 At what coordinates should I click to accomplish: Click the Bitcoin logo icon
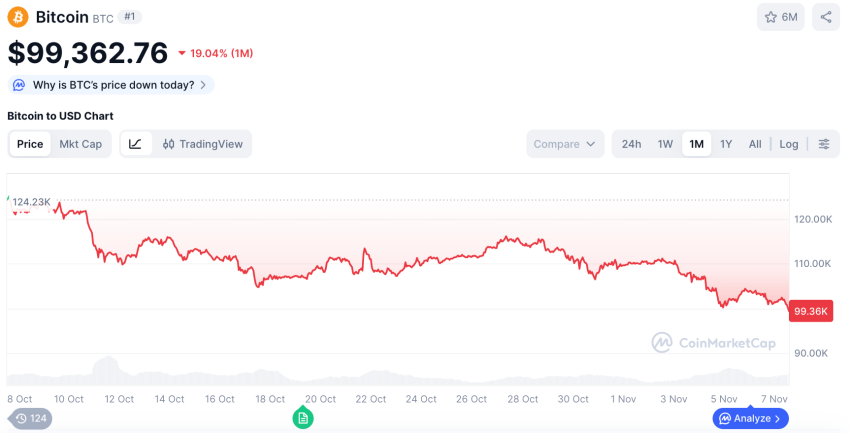coord(18,17)
